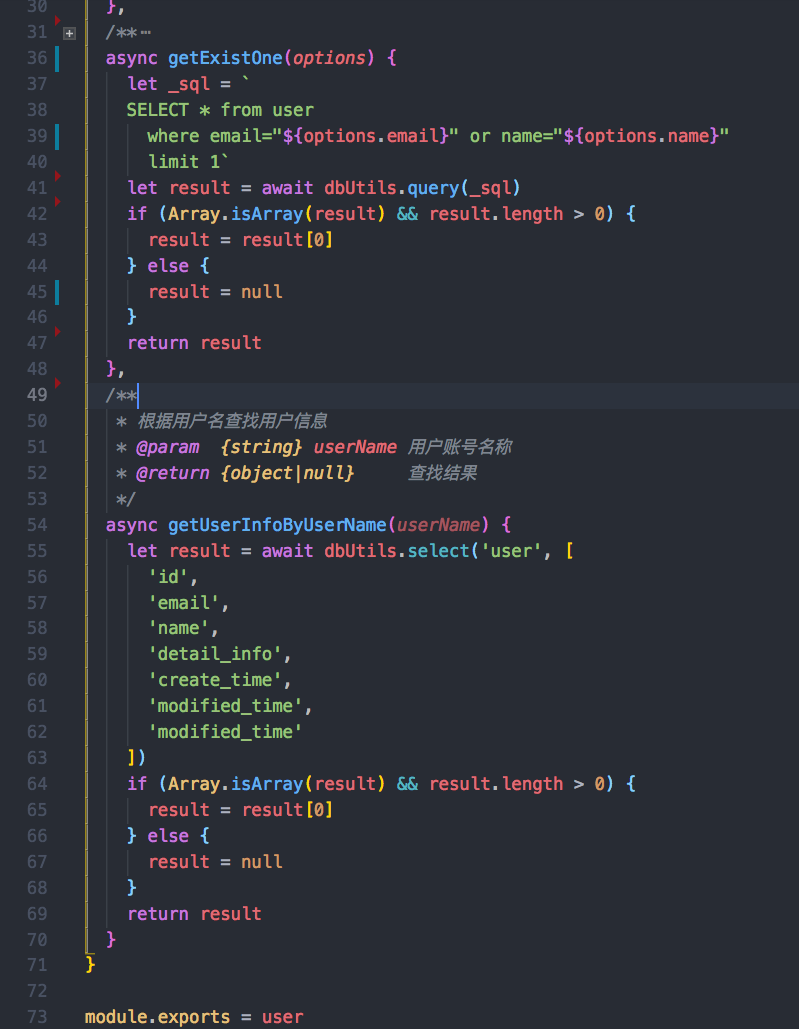Viewport: 799px width, 1029px height.
Task: Click 'modified_time' on line 62
Action: coord(225,732)
